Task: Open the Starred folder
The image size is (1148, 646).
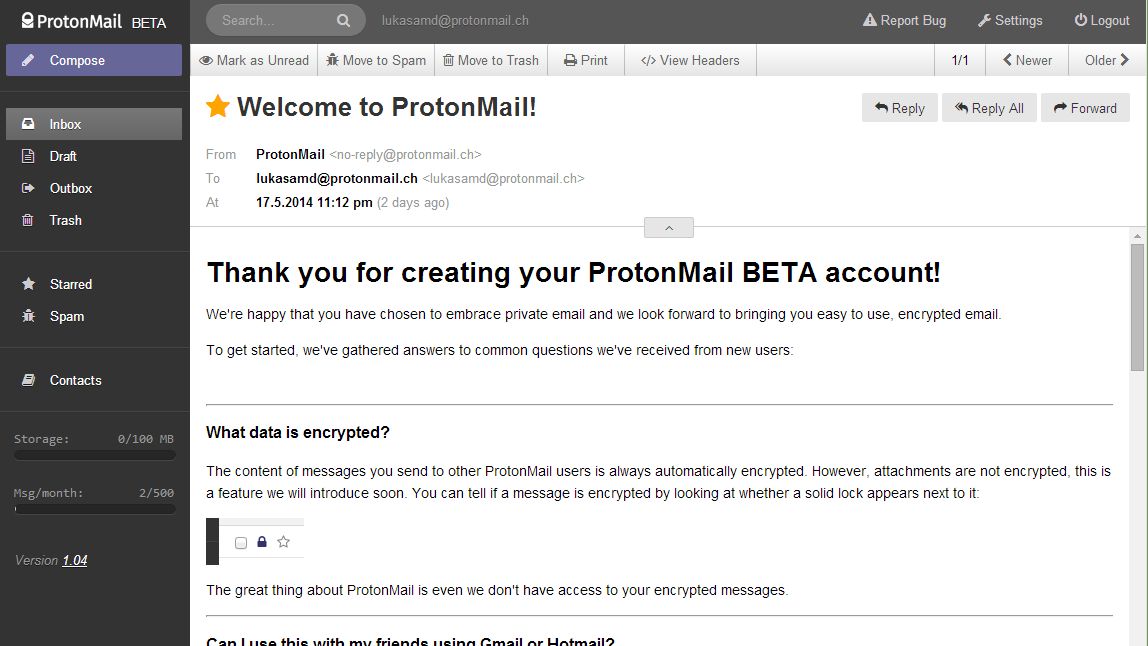Action: point(70,284)
